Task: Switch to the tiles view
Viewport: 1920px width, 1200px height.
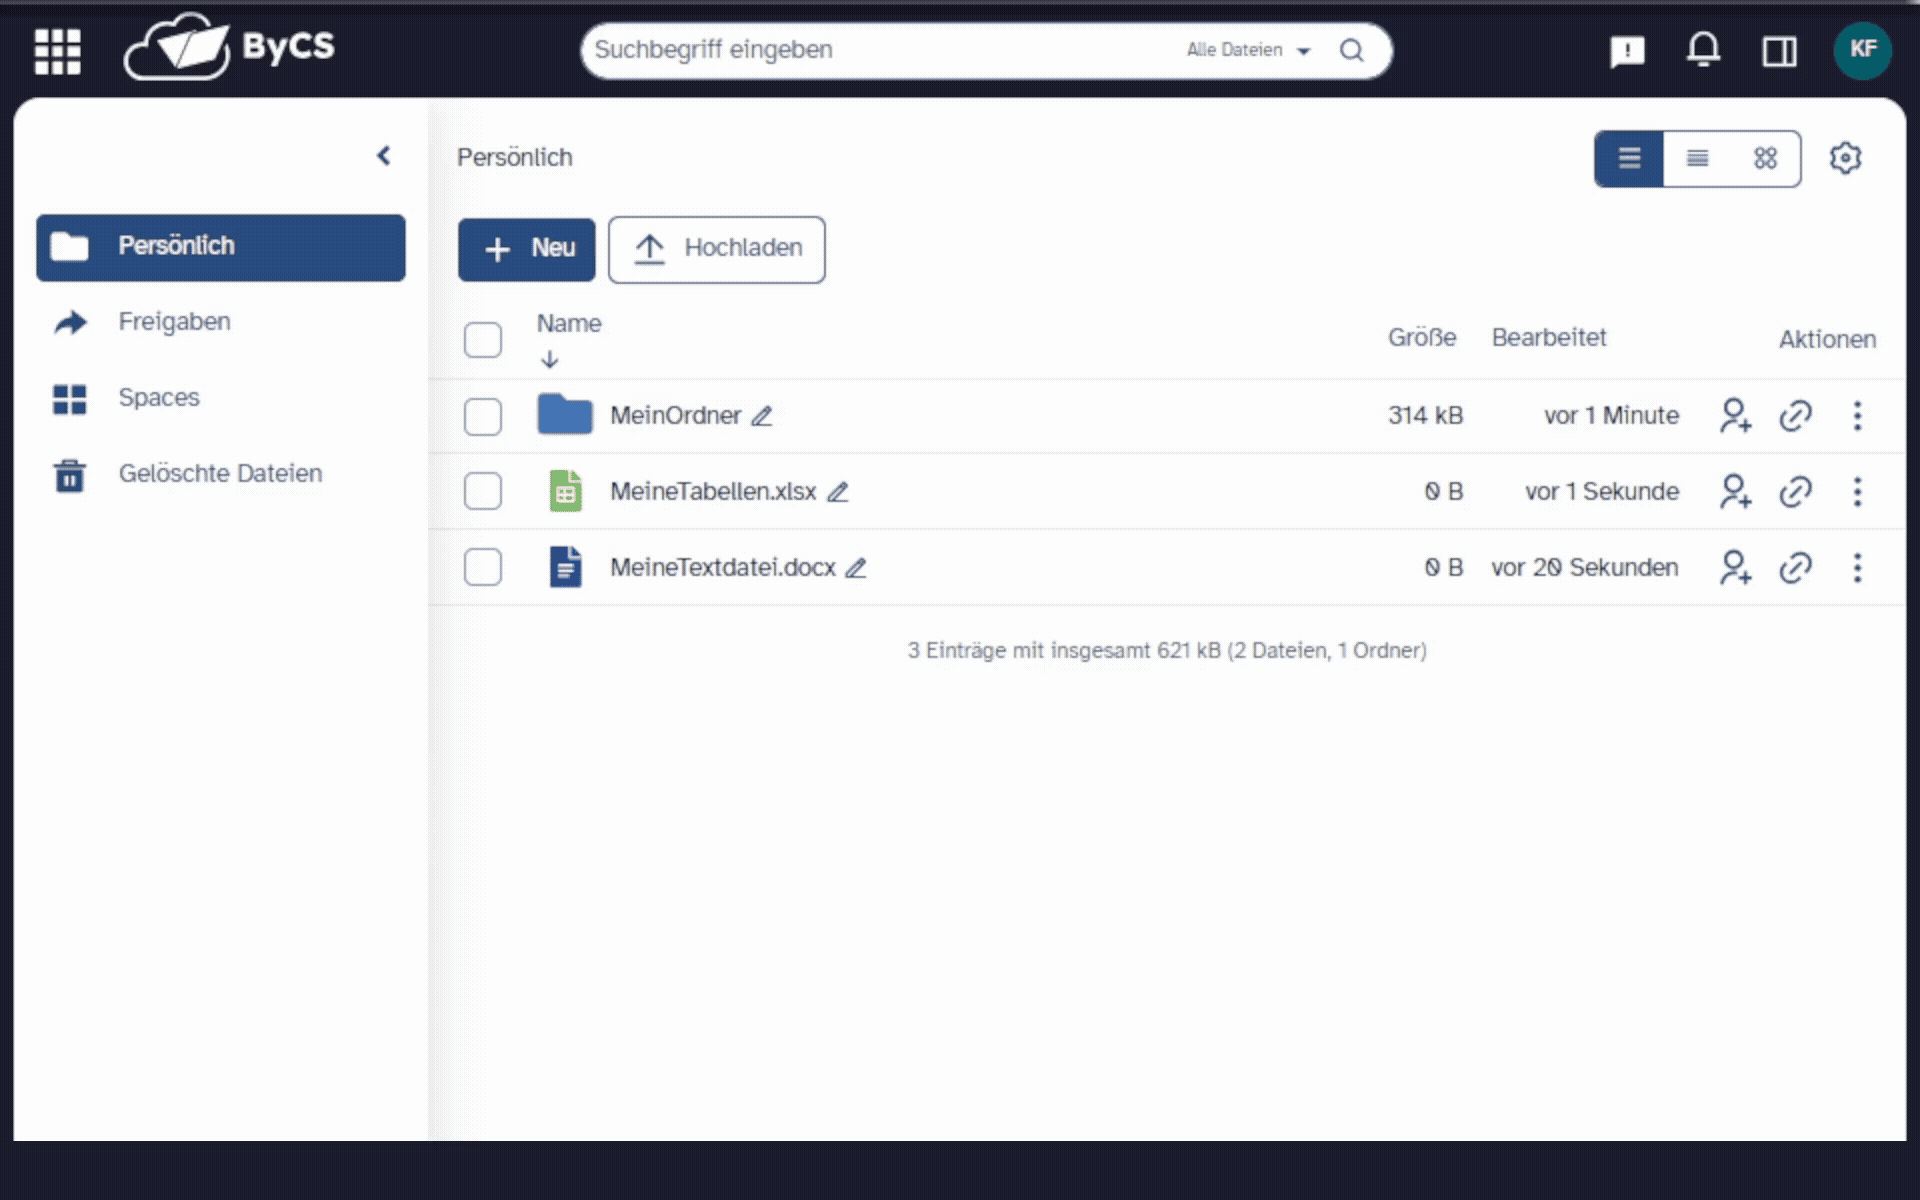Action: (x=1765, y=158)
